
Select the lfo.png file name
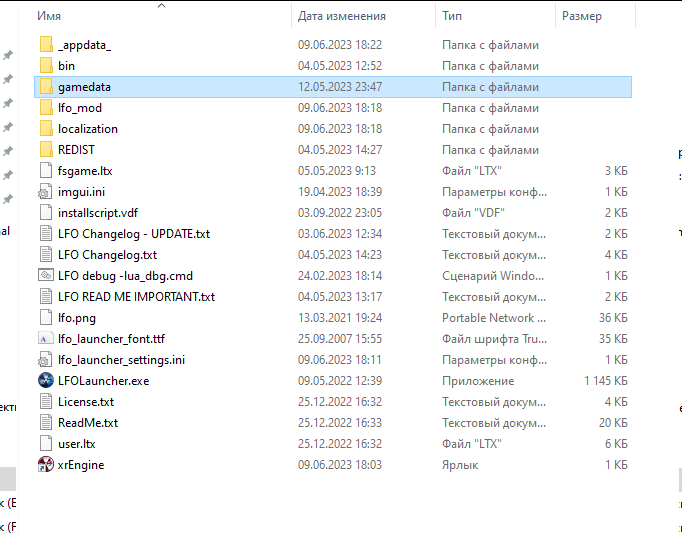pyautogui.click(x=77, y=318)
